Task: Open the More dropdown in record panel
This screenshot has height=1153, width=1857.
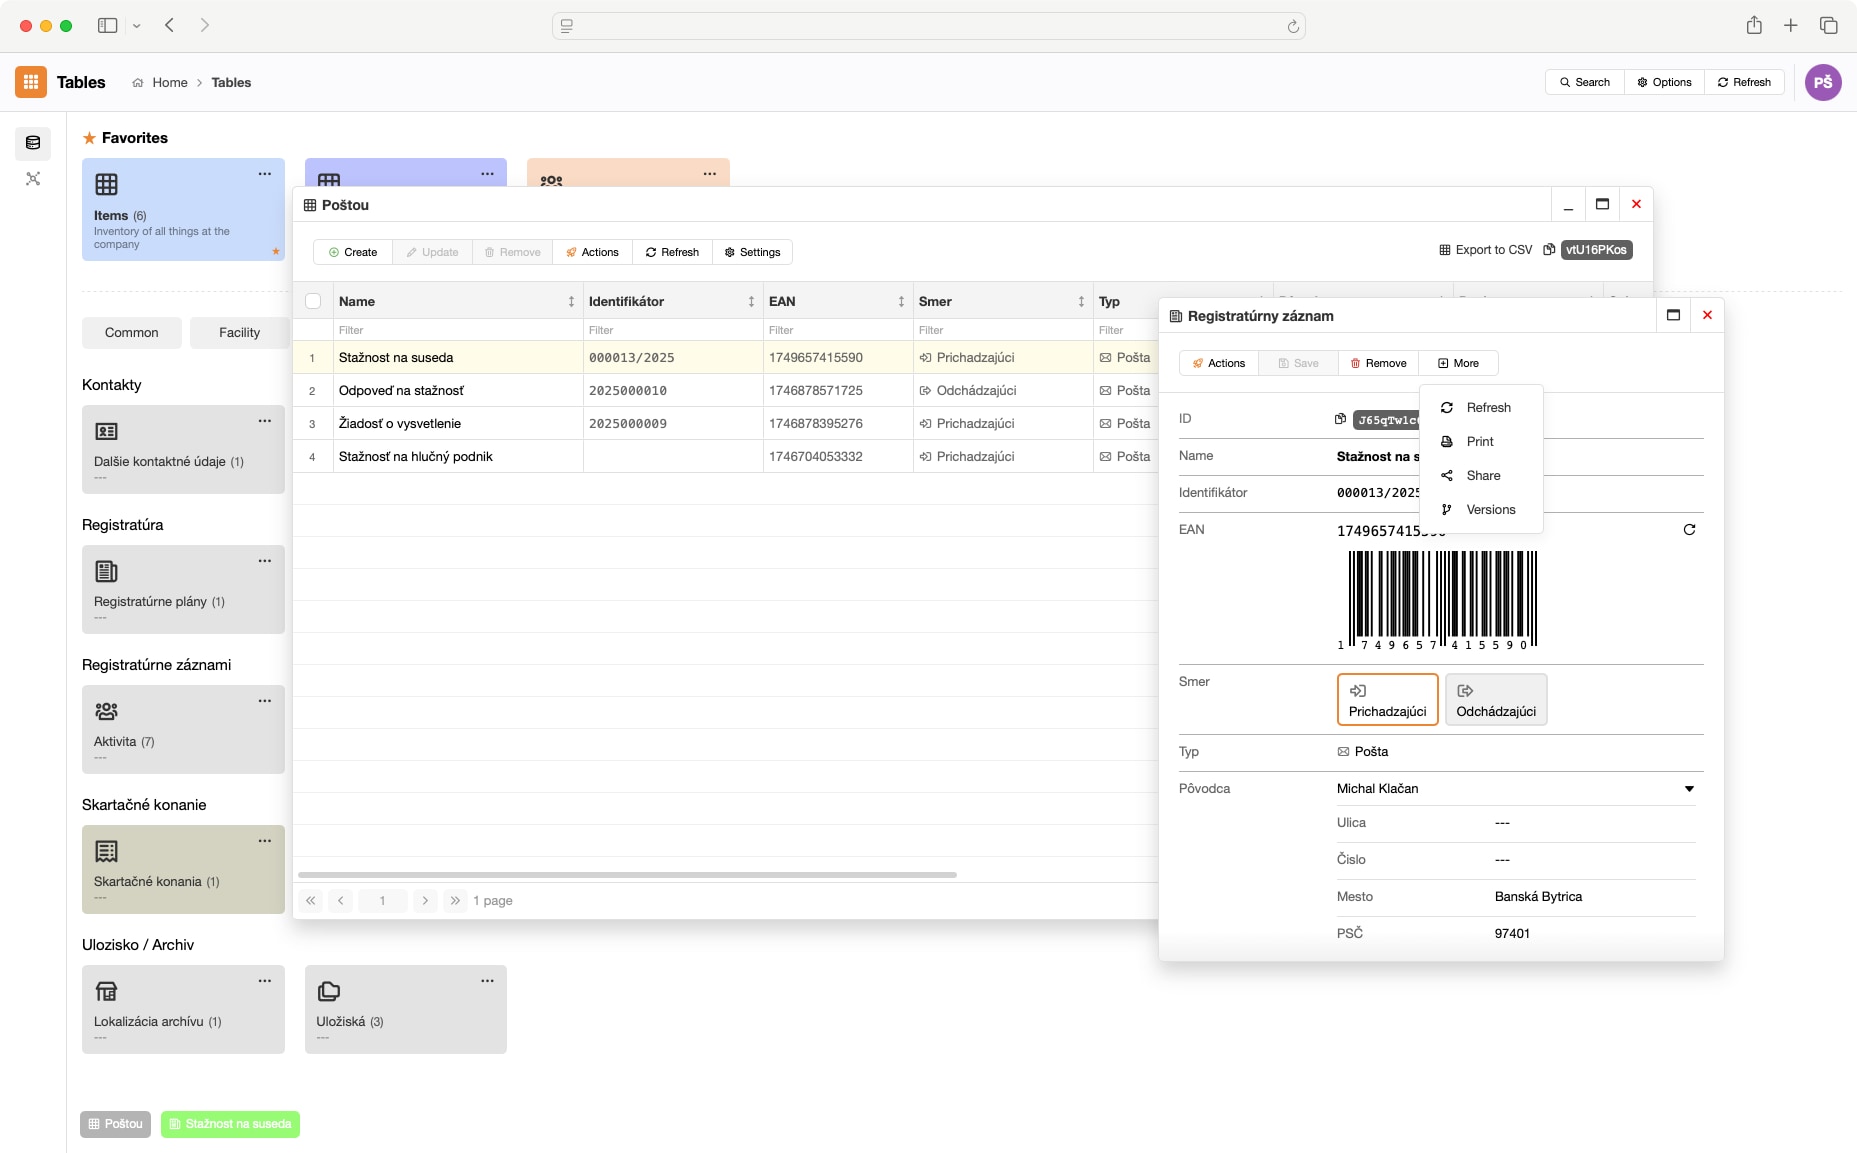Action: coord(1458,363)
